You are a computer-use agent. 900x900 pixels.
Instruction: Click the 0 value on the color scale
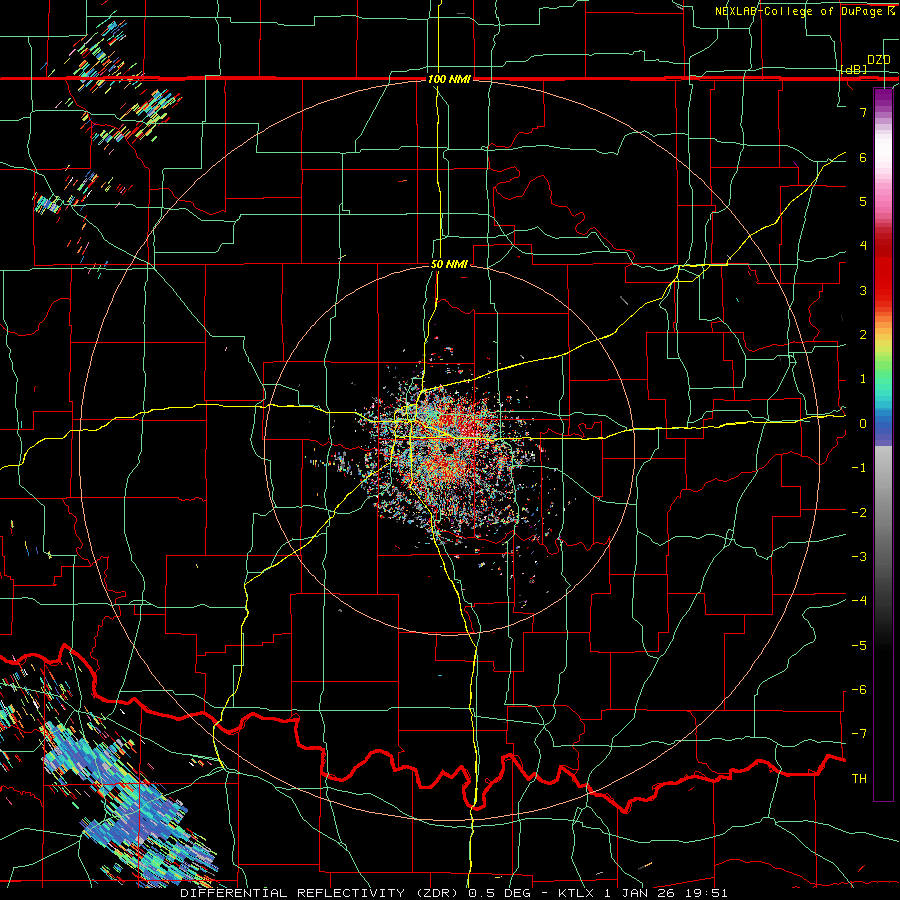[x=863, y=424]
